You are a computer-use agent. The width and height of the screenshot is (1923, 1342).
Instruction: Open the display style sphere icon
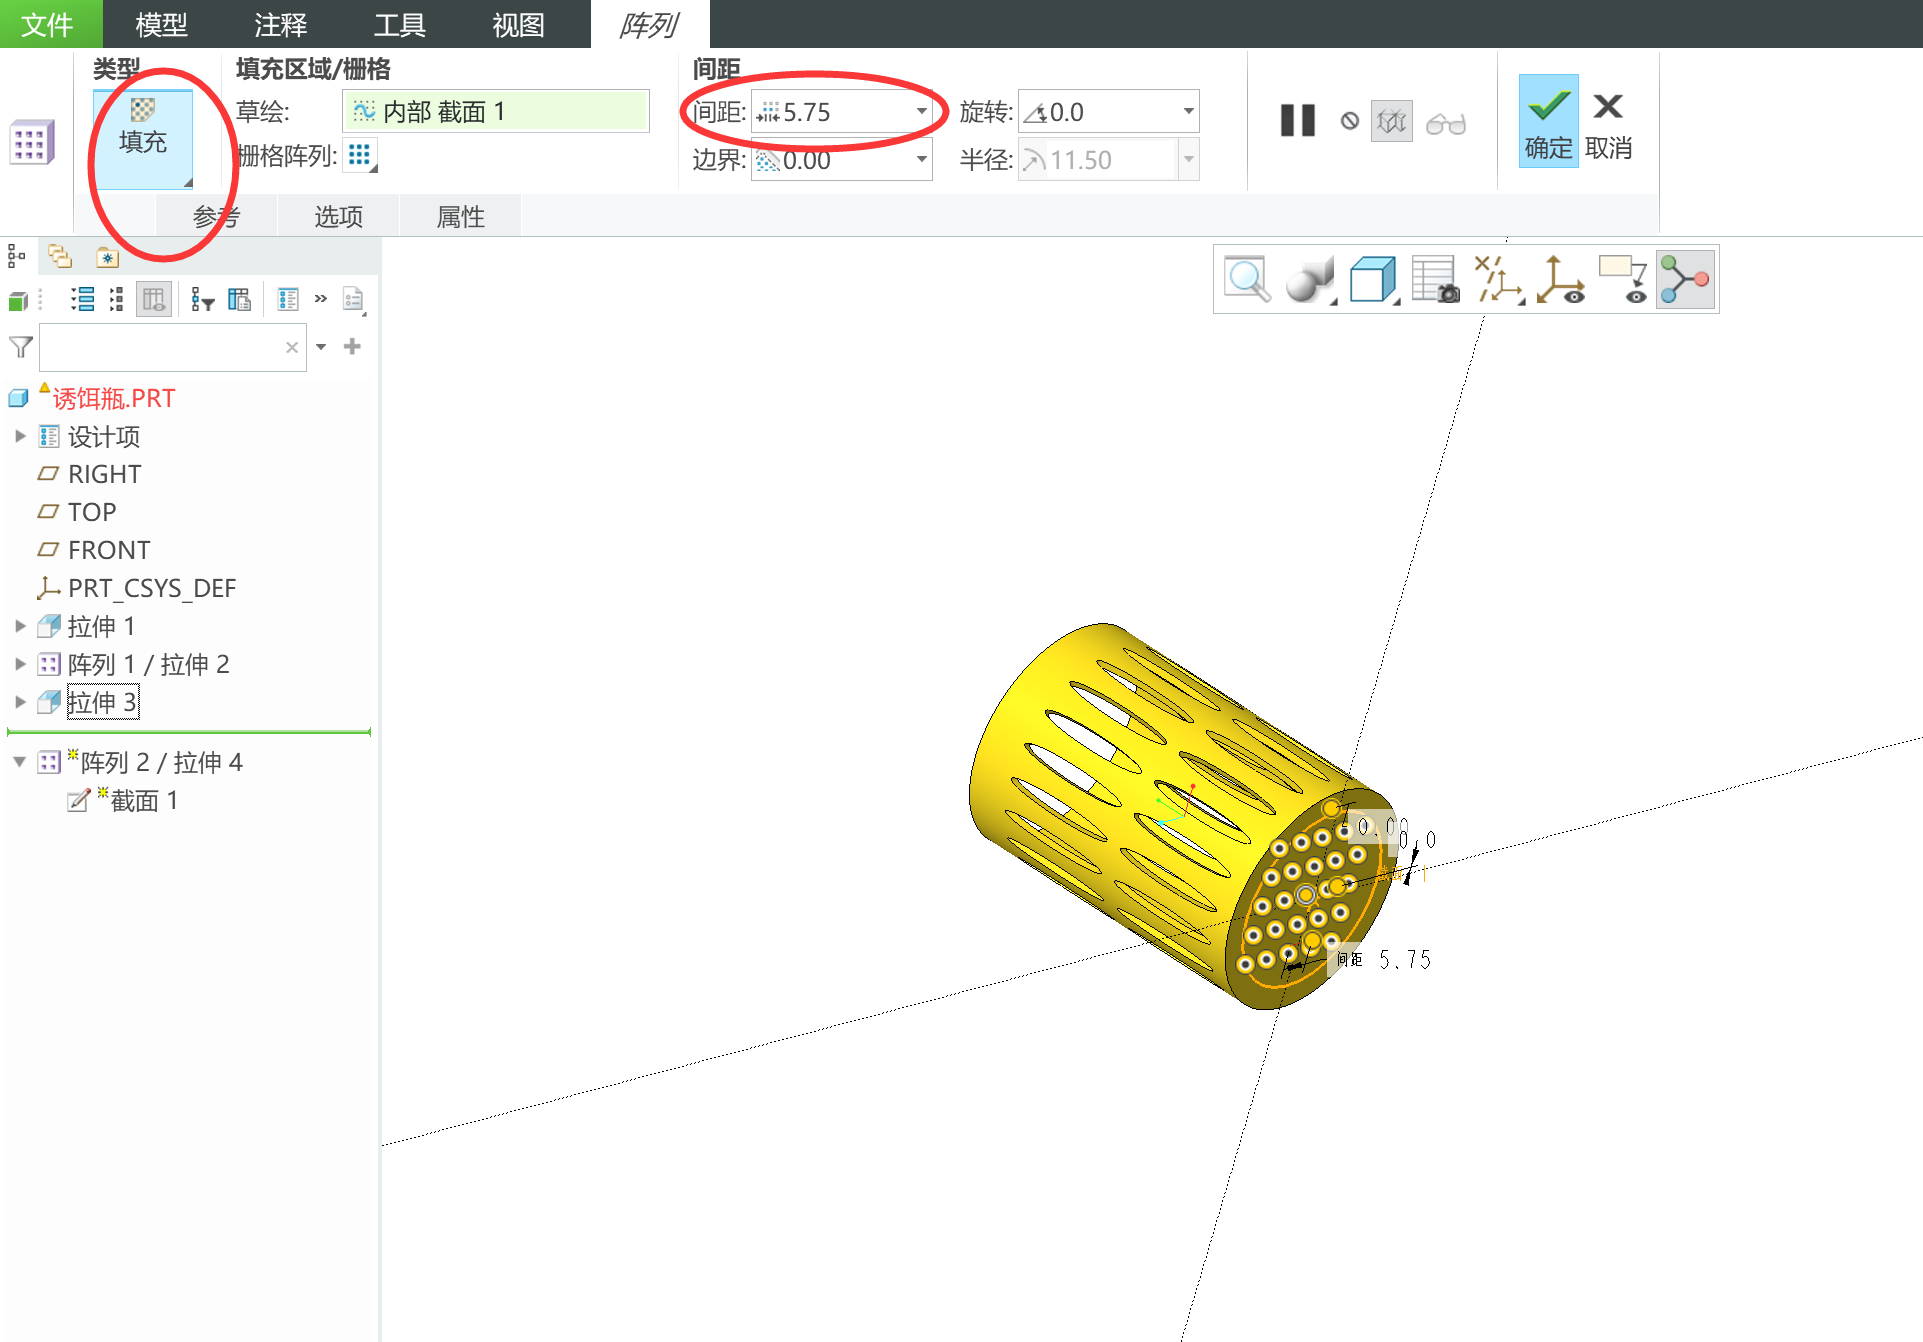point(1310,279)
